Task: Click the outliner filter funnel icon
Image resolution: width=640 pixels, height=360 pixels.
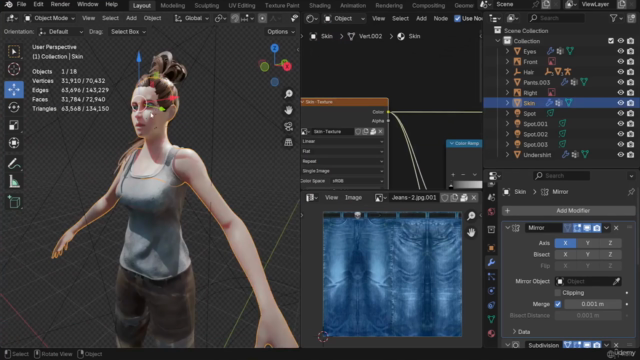Action: point(613,18)
